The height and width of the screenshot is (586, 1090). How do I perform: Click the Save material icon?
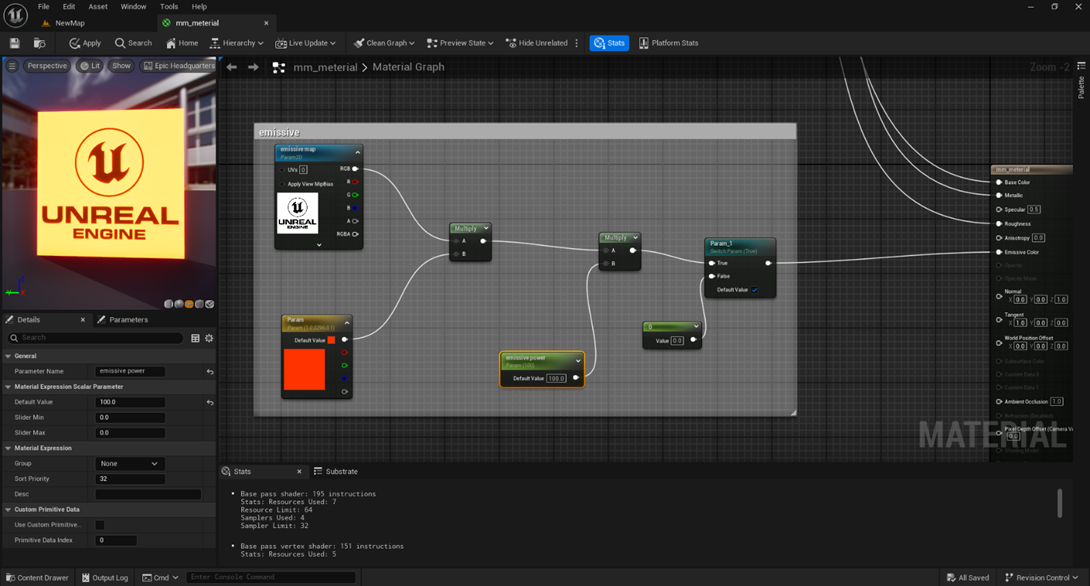click(14, 43)
